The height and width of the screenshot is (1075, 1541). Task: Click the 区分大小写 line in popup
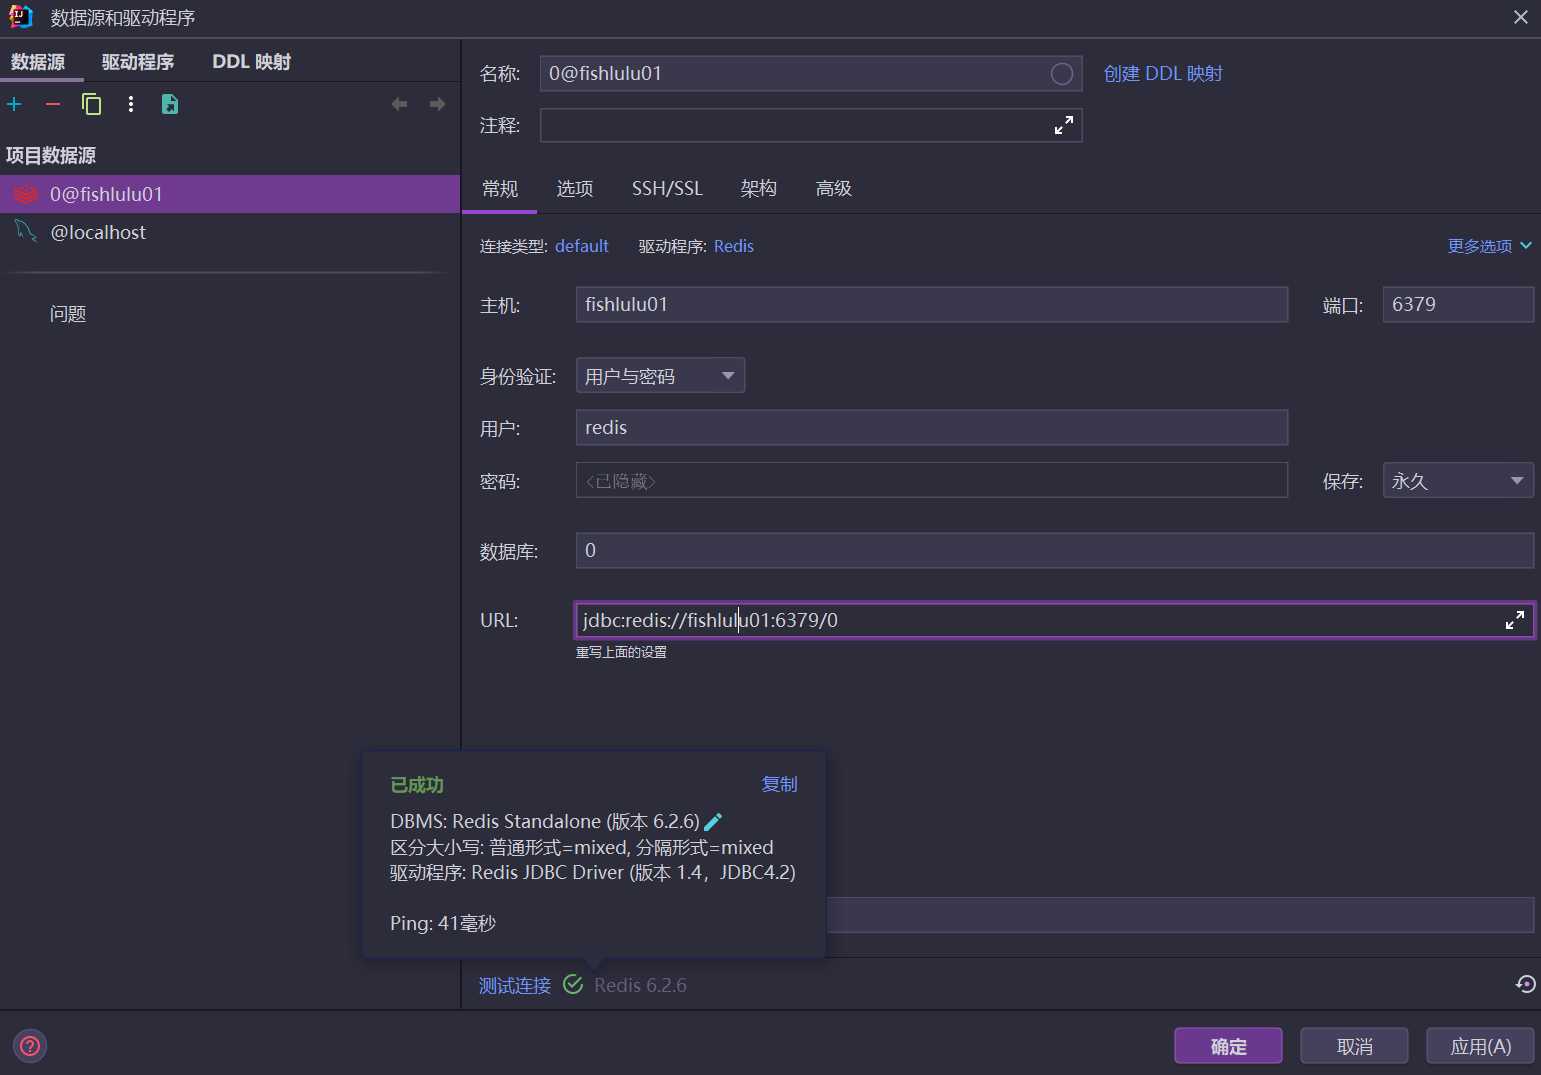582,847
